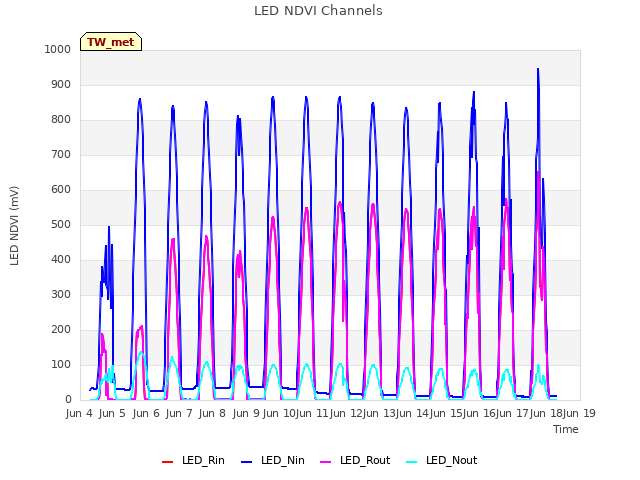Viewport: 640px width, 480px height.
Task: Click the y-axis label LED NDVI (mV)
Action: 14,226
